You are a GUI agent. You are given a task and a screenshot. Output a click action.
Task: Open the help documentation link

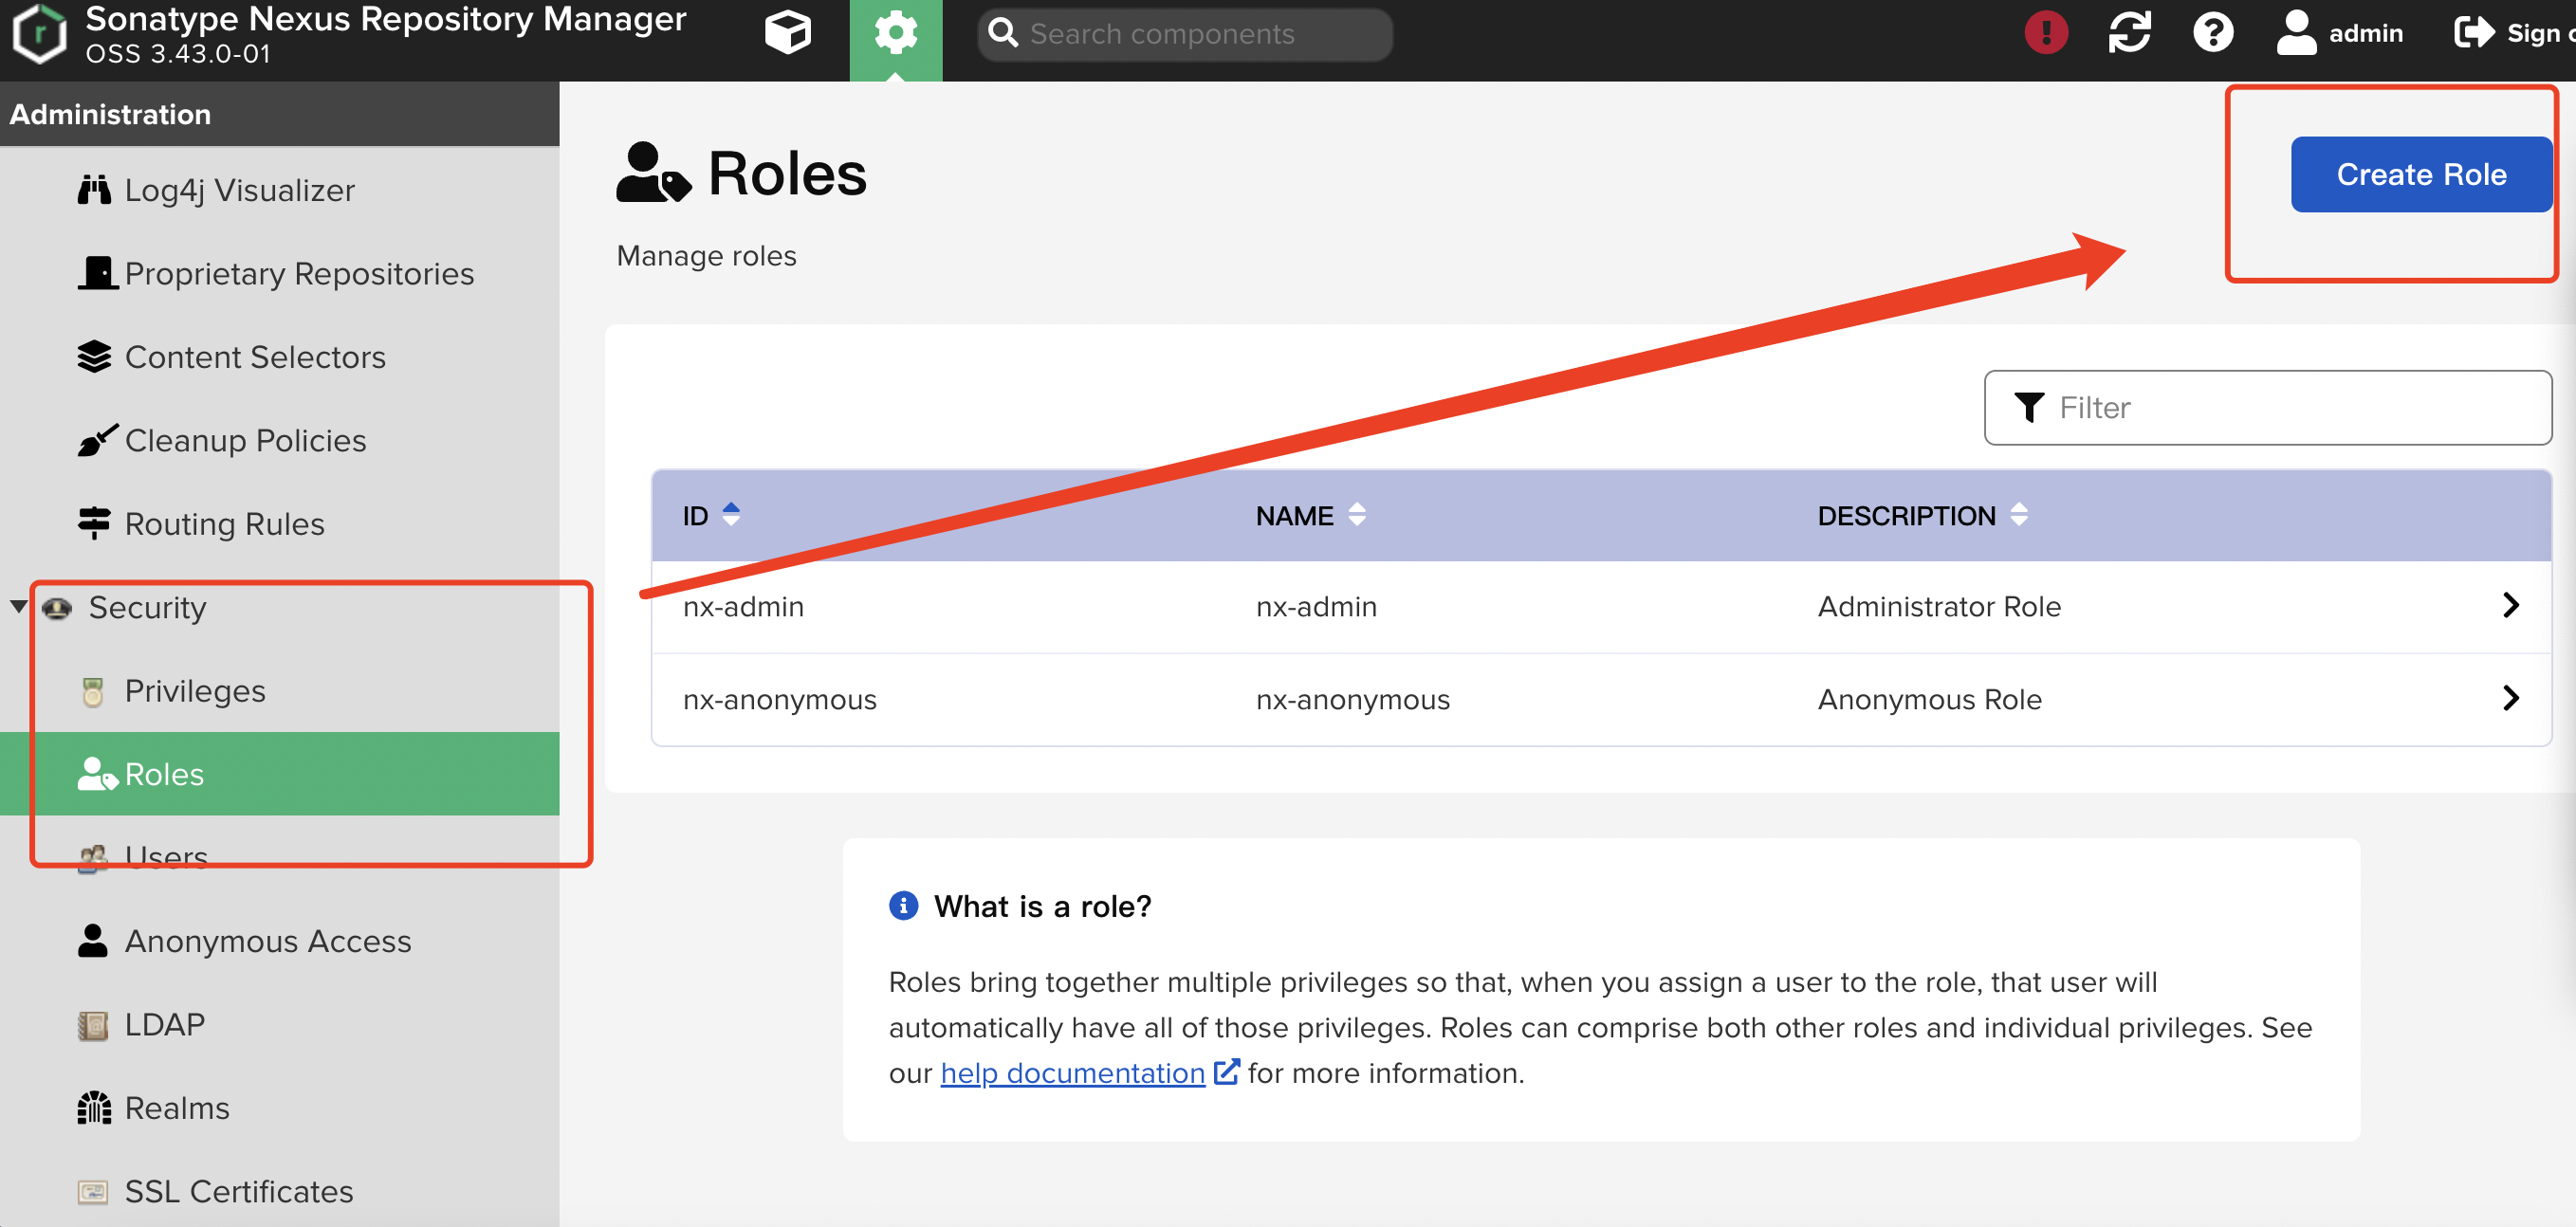coord(1072,1073)
